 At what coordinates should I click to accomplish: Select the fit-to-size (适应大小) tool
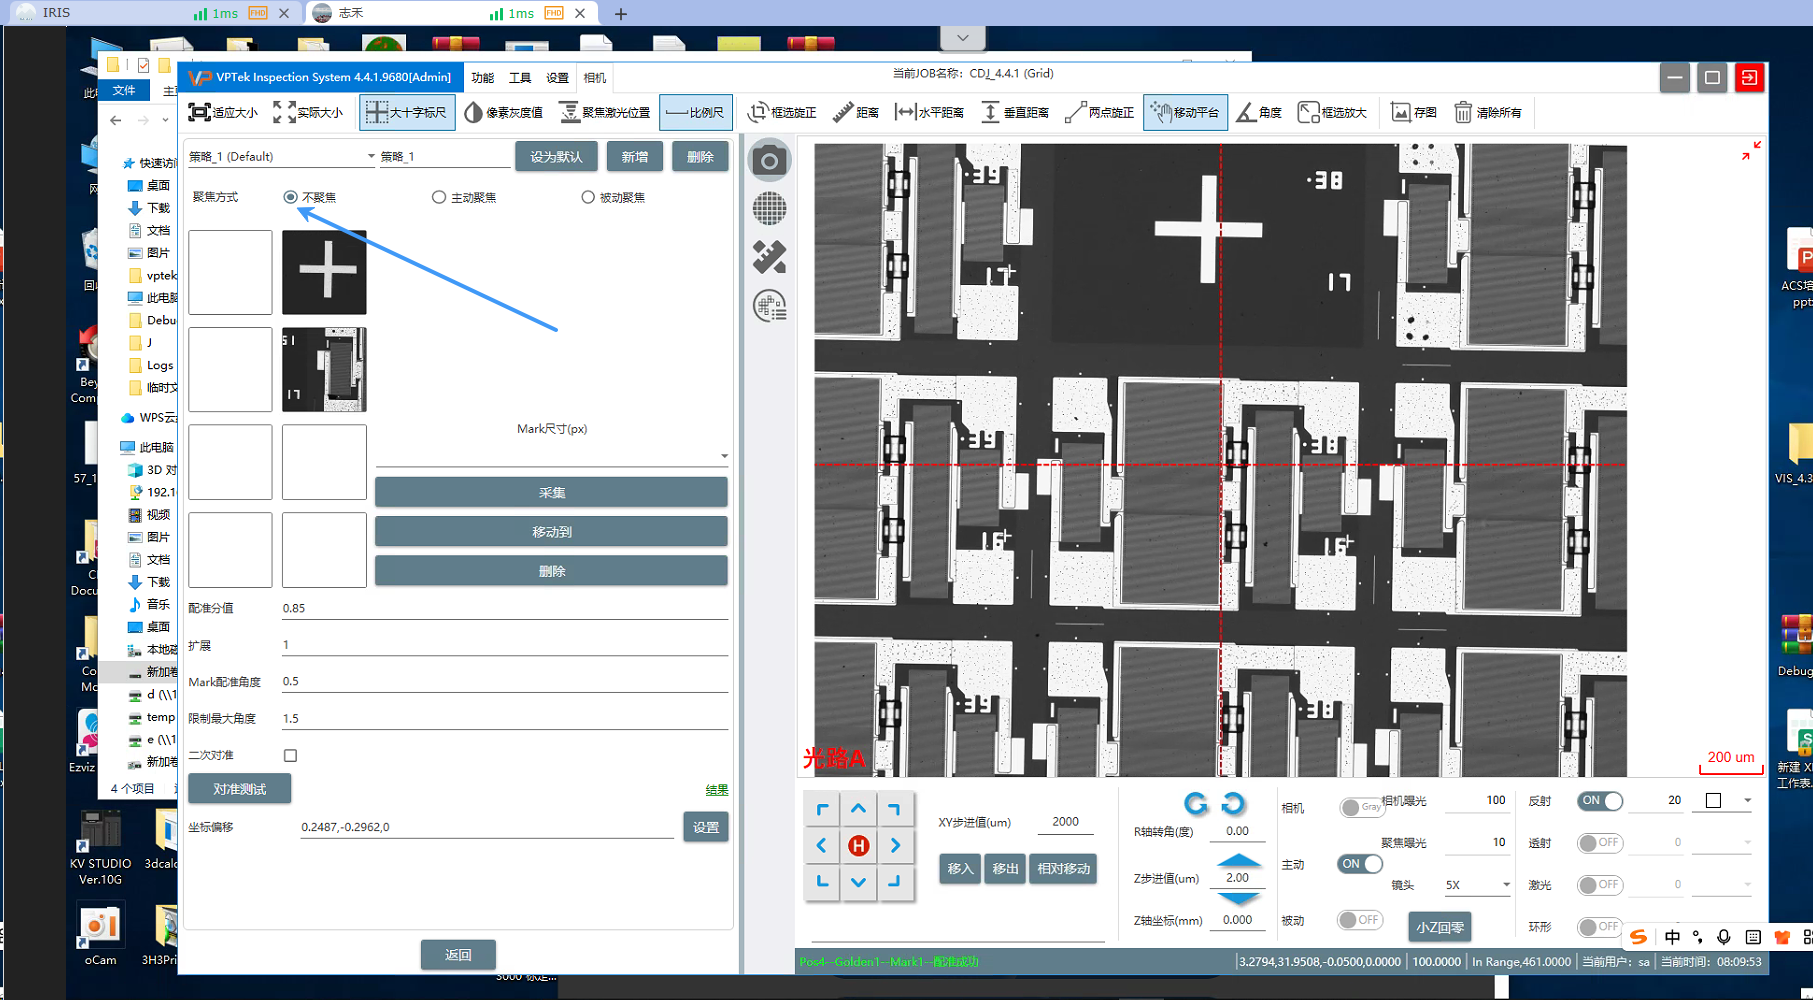tap(223, 113)
